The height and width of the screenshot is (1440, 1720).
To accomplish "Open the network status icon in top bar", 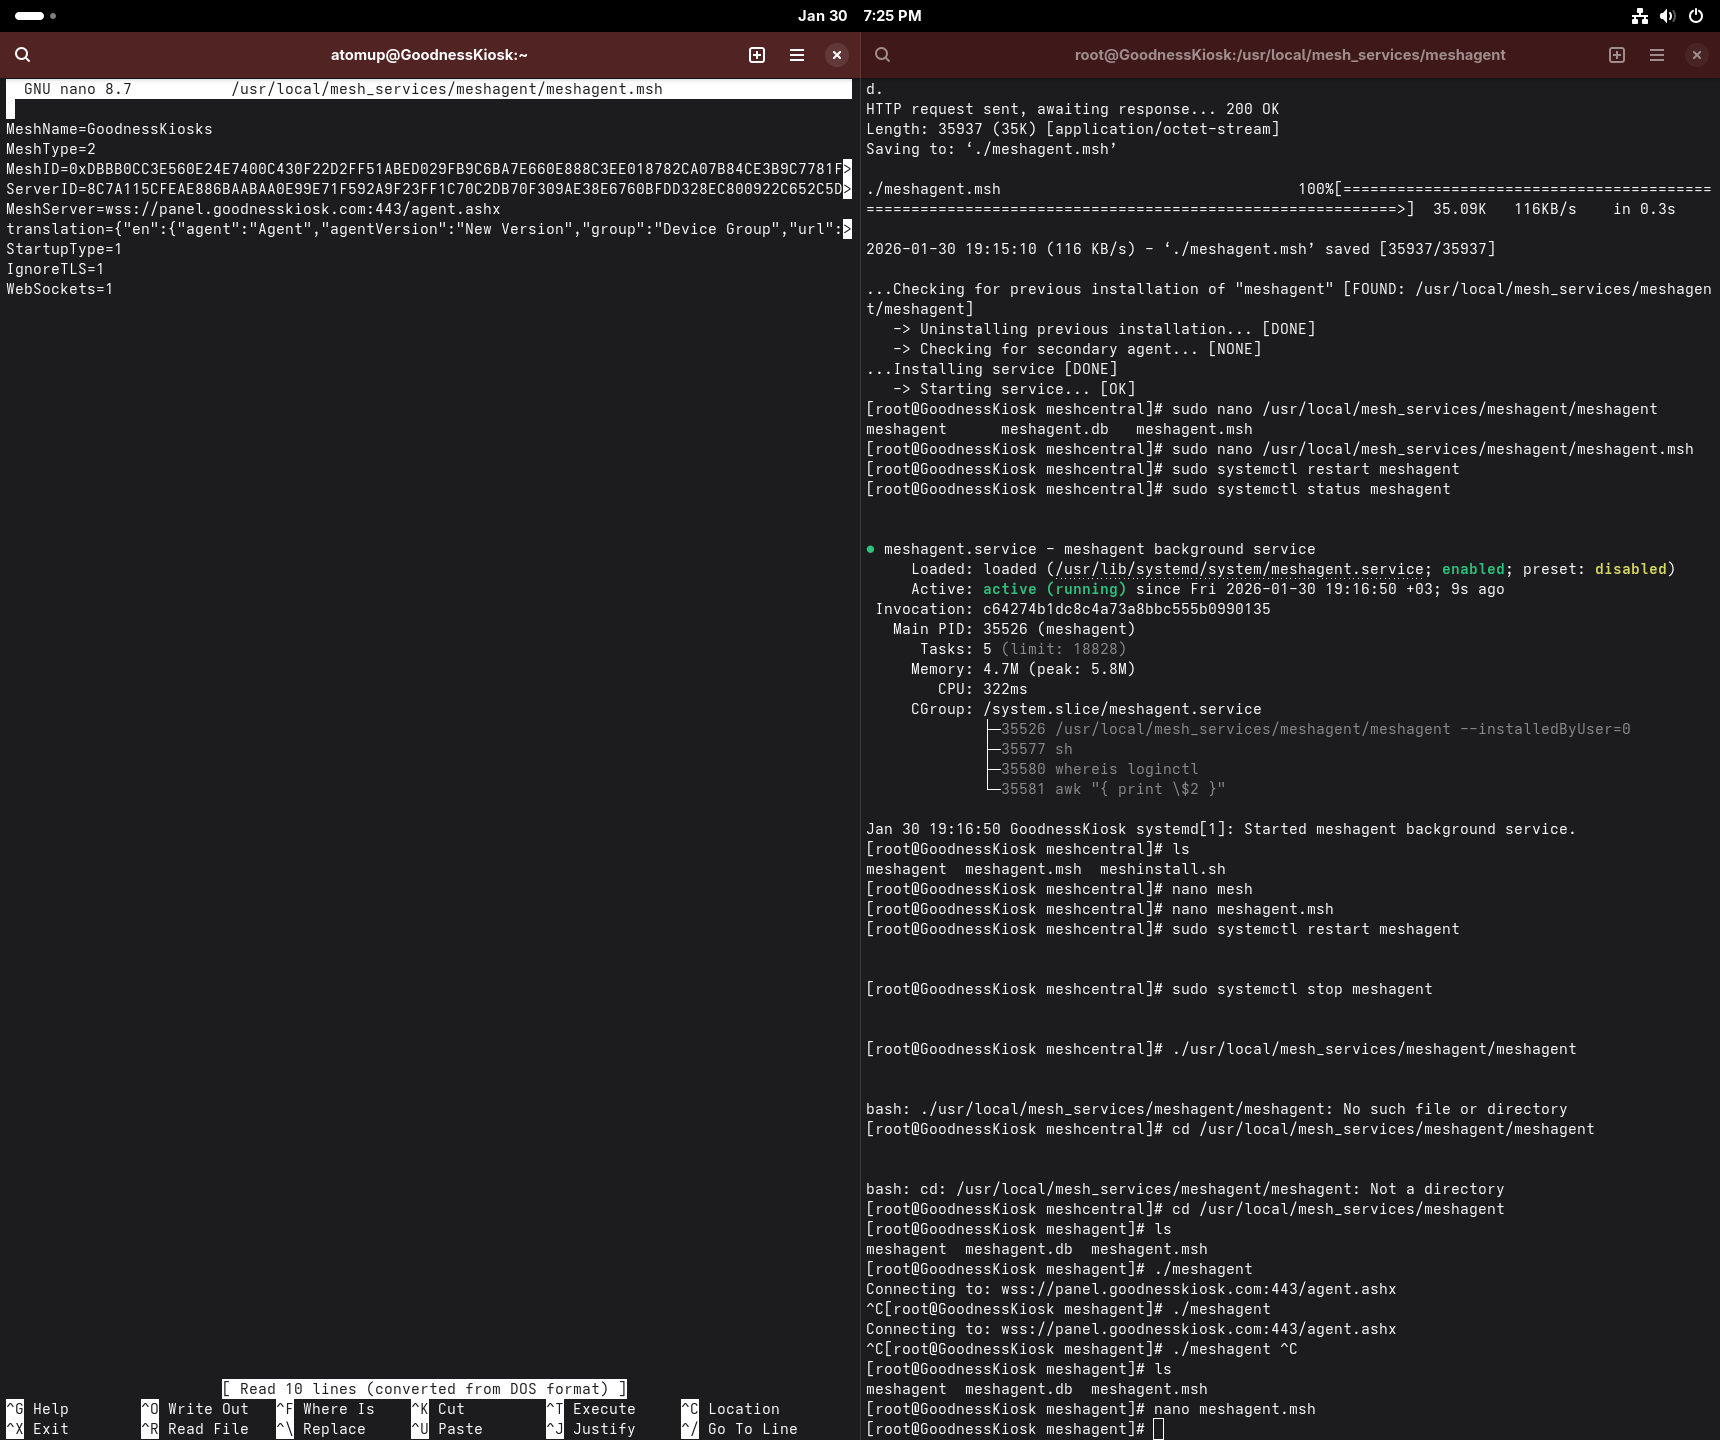I will click(x=1640, y=16).
